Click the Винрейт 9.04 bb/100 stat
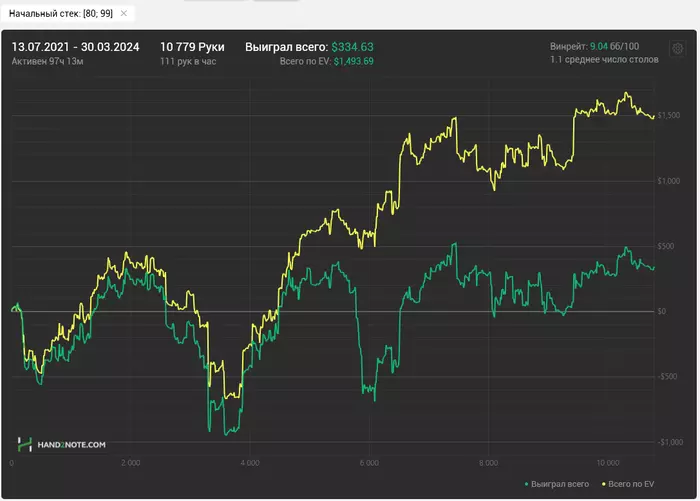Image resolution: width=700 pixels, height=501 pixels. [595, 46]
